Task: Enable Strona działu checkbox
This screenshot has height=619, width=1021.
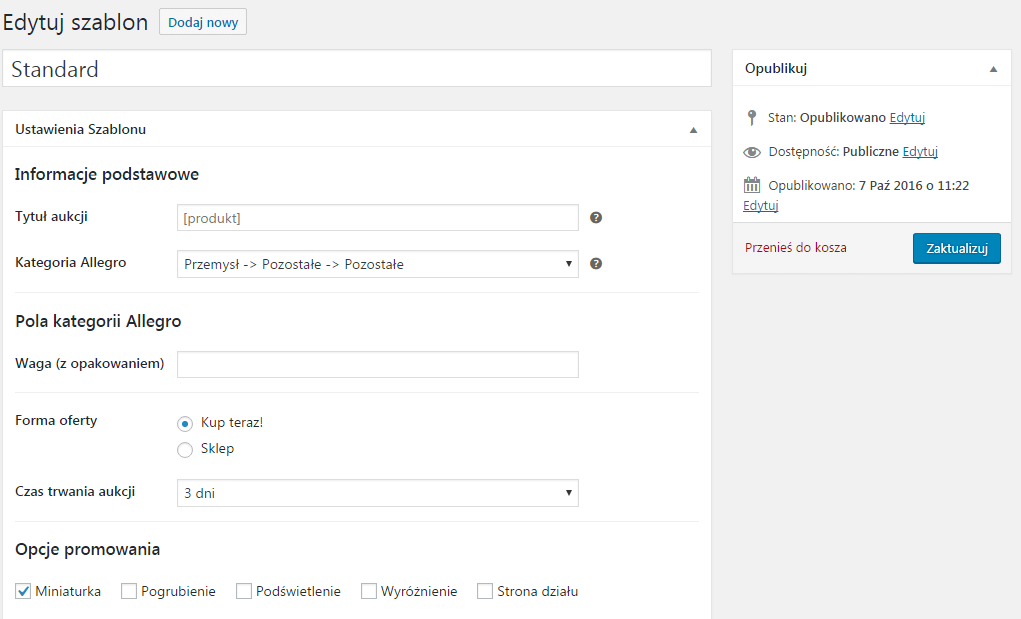Action: (485, 591)
